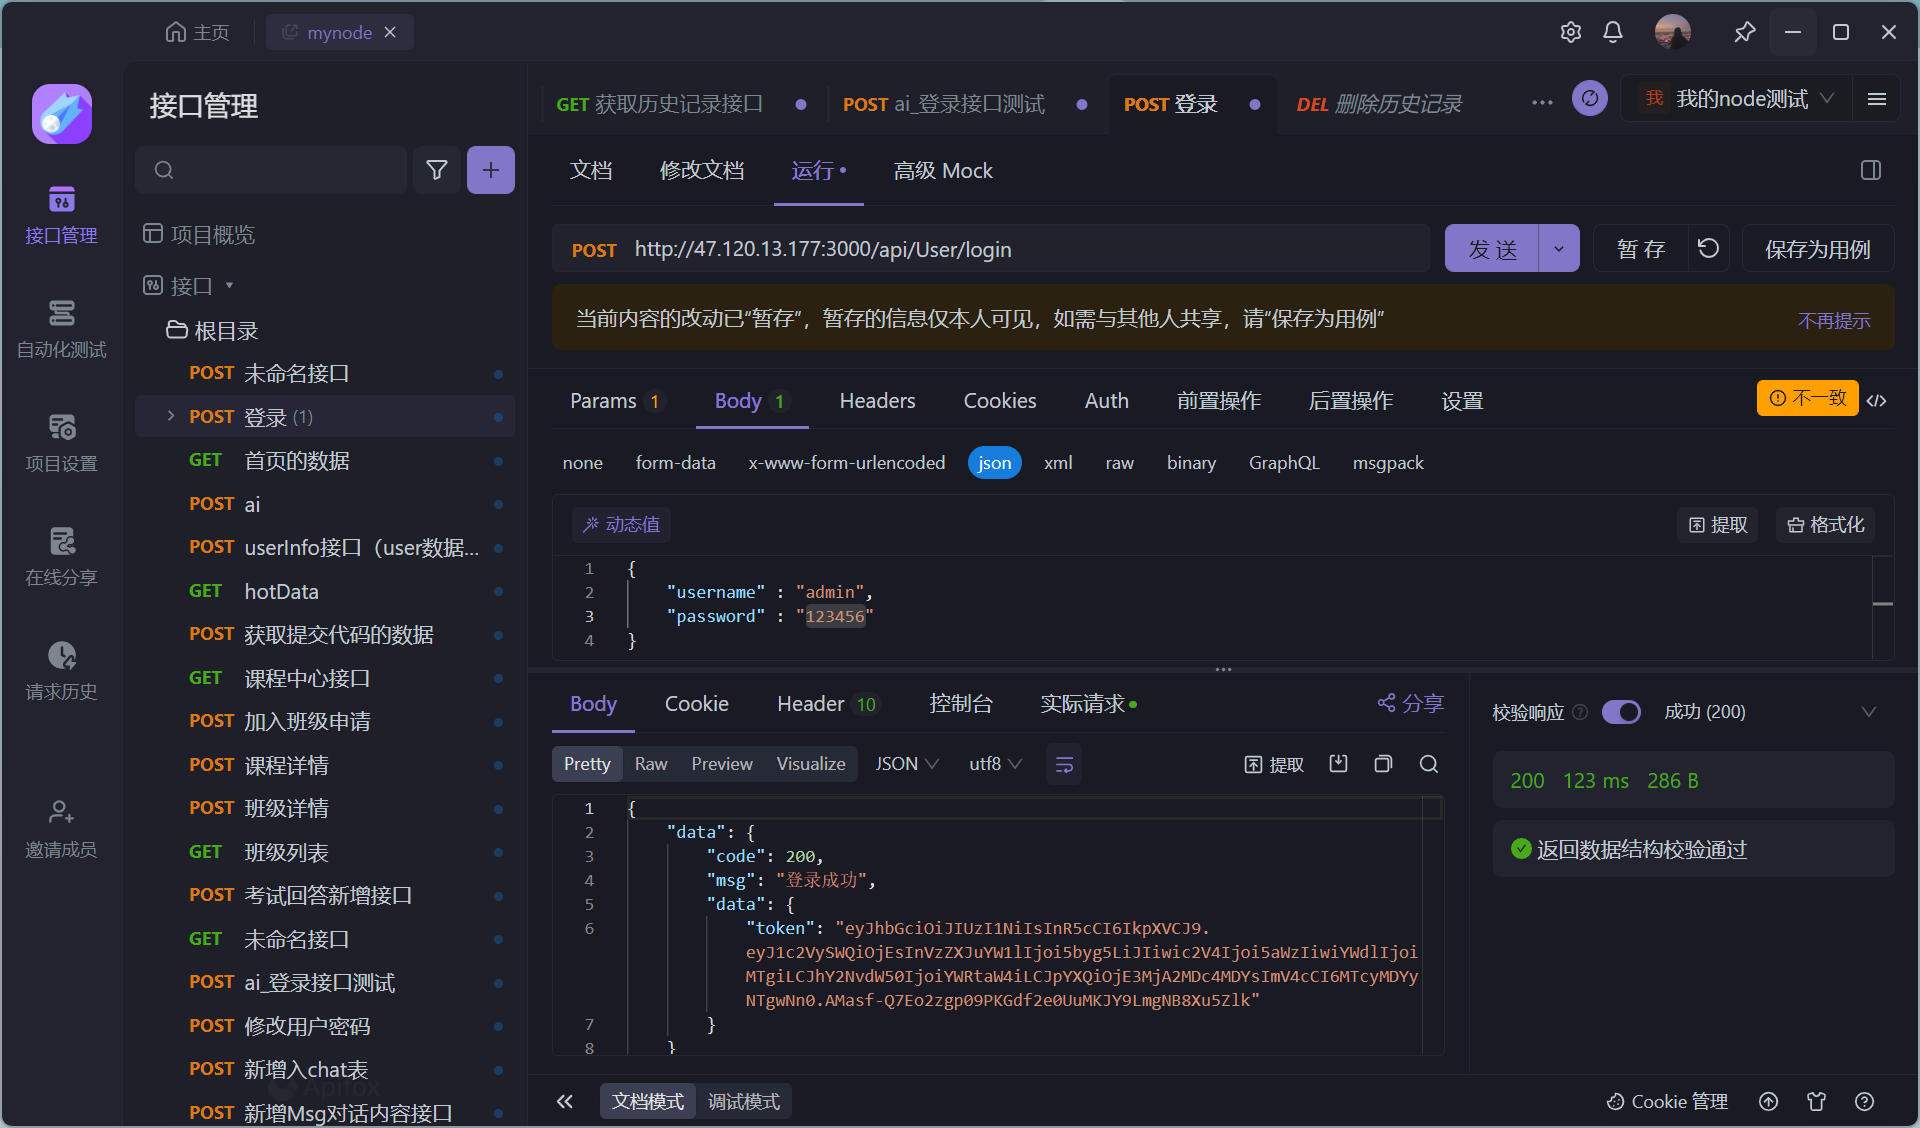Toggle the 校验响应 switch
1920x1128 pixels.
point(1621,712)
